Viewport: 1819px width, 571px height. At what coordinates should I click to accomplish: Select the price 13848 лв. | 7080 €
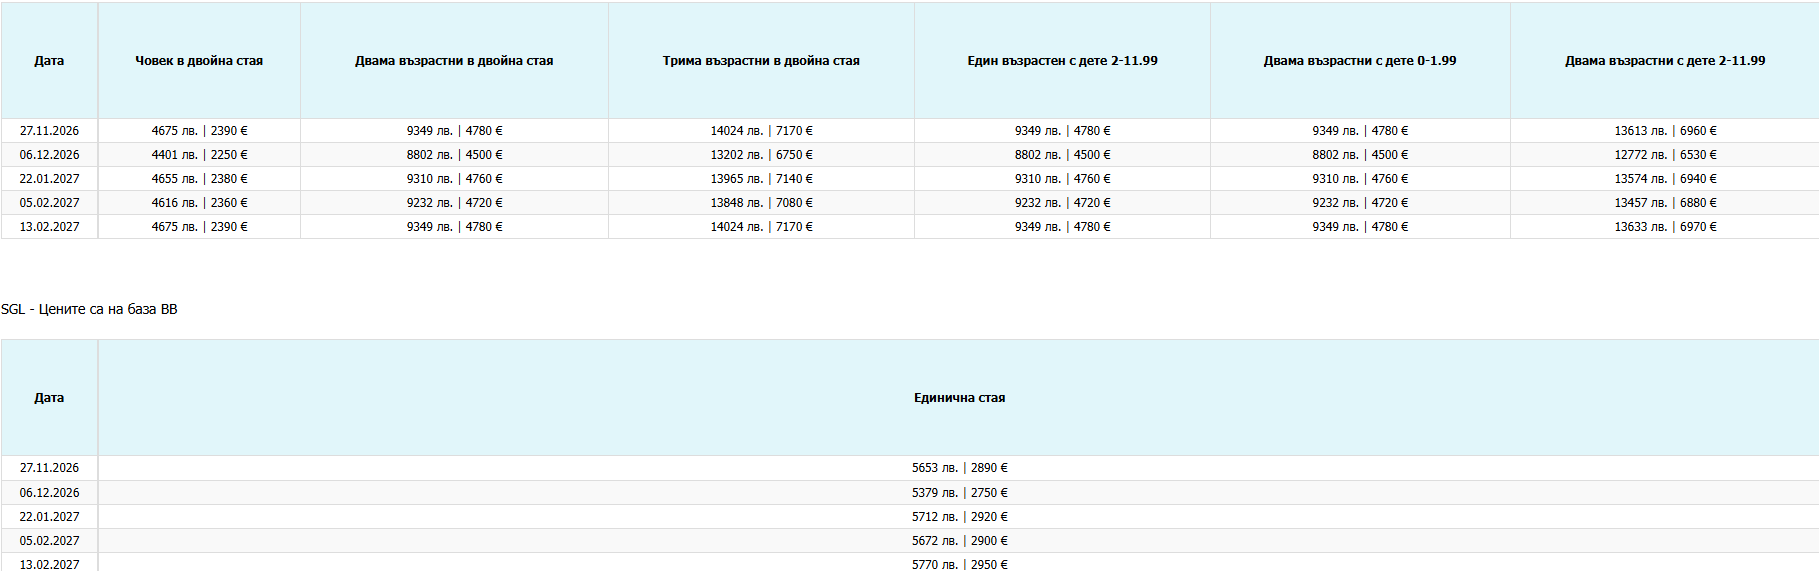[761, 203]
